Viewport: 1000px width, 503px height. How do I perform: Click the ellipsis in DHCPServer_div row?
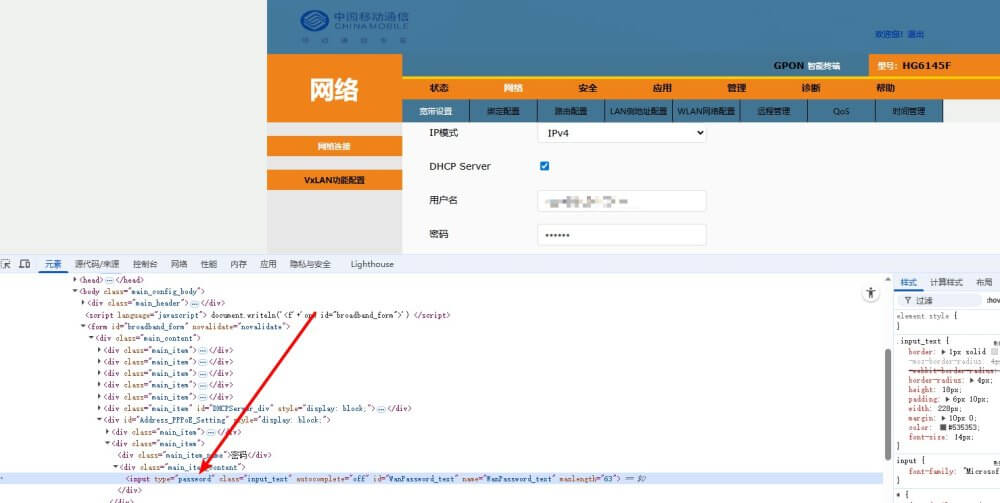[381, 409]
